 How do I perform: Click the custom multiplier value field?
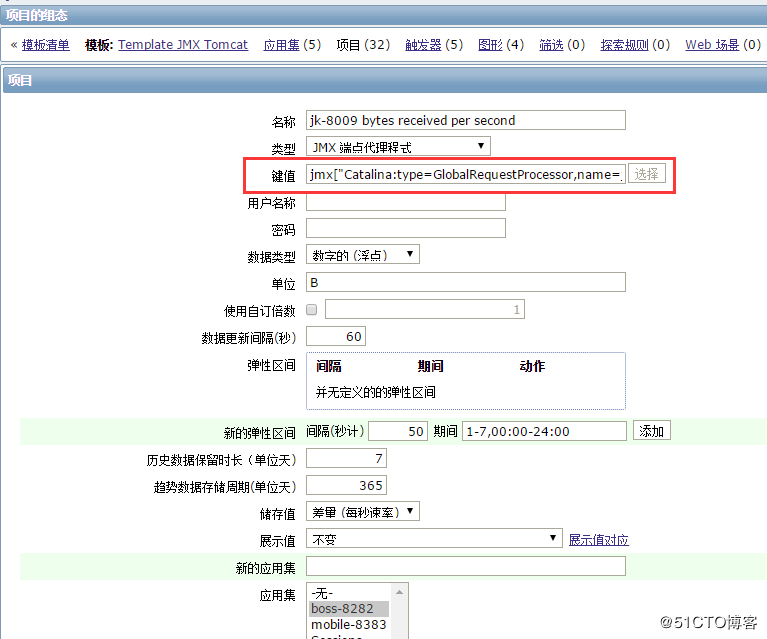[425, 309]
